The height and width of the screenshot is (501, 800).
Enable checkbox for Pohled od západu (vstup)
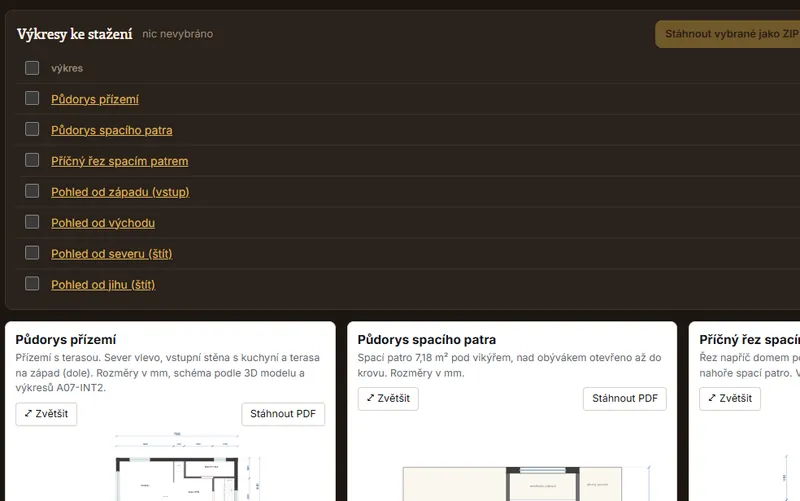[32, 191]
